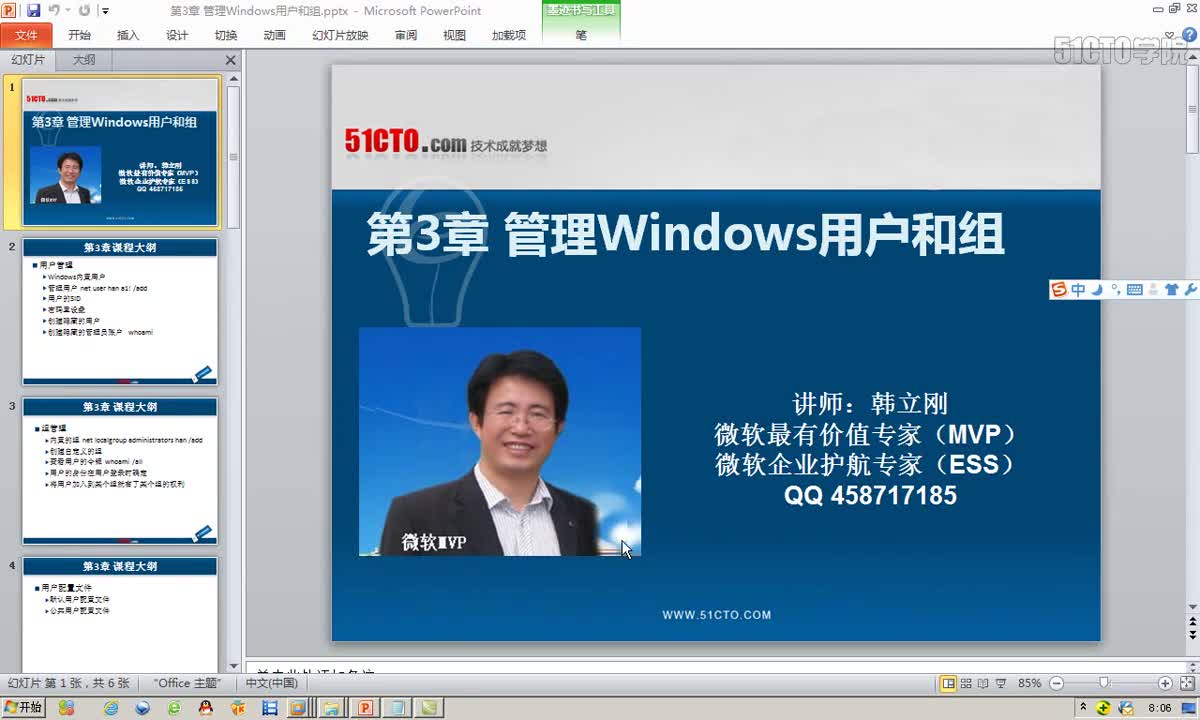1200x720 pixels.
Task: Switch to the 大纲 Outline pane tab
Action: point(84,60)
